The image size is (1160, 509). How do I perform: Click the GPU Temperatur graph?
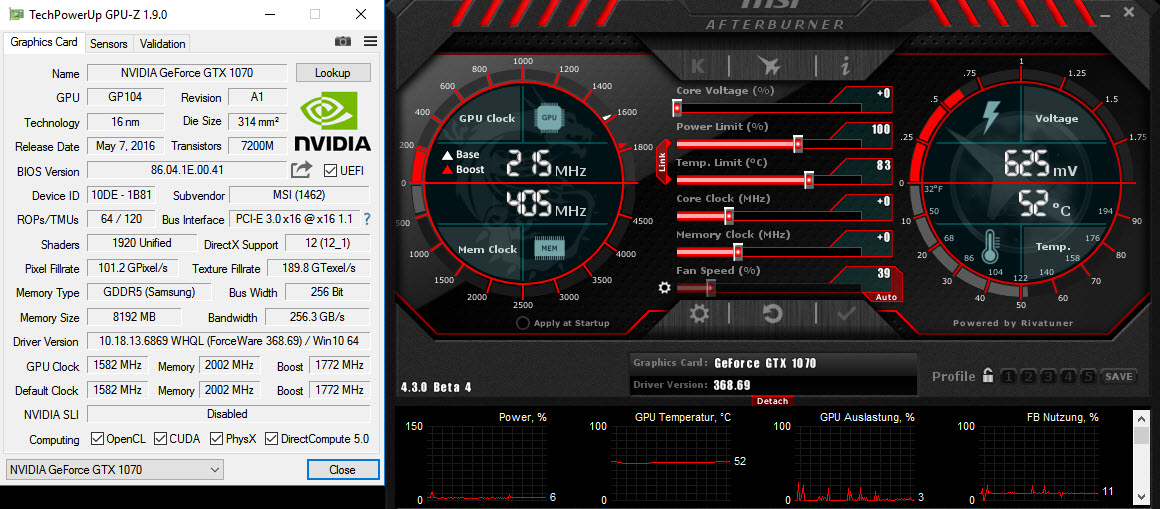point(670,462)
